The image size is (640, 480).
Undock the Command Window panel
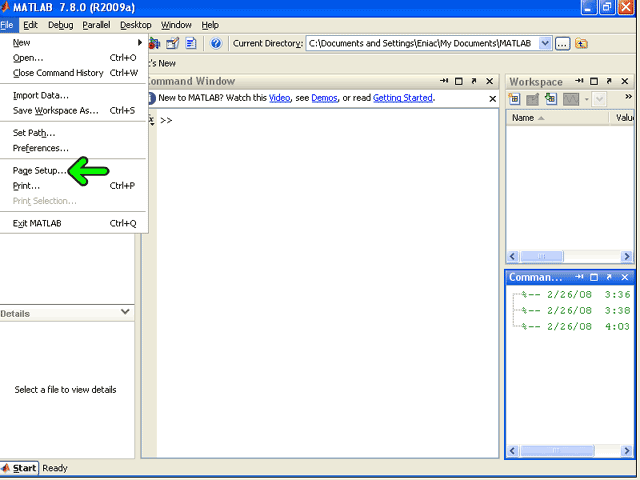point(473,81)
